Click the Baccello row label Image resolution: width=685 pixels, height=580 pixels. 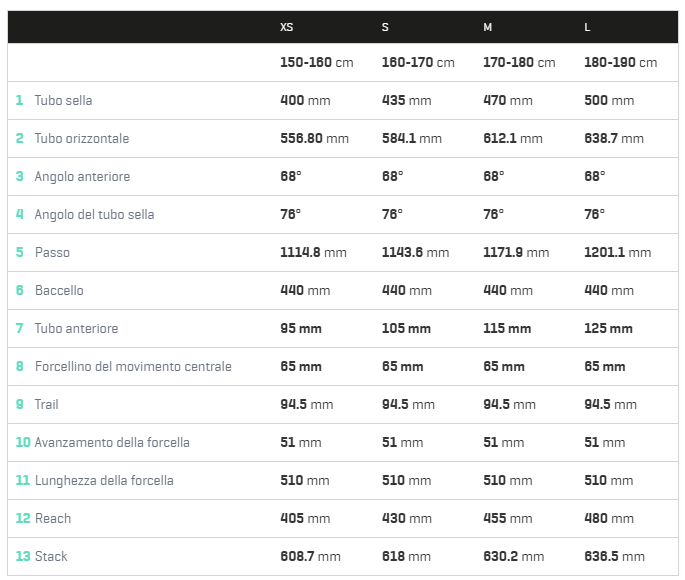(x=59, y=291)
